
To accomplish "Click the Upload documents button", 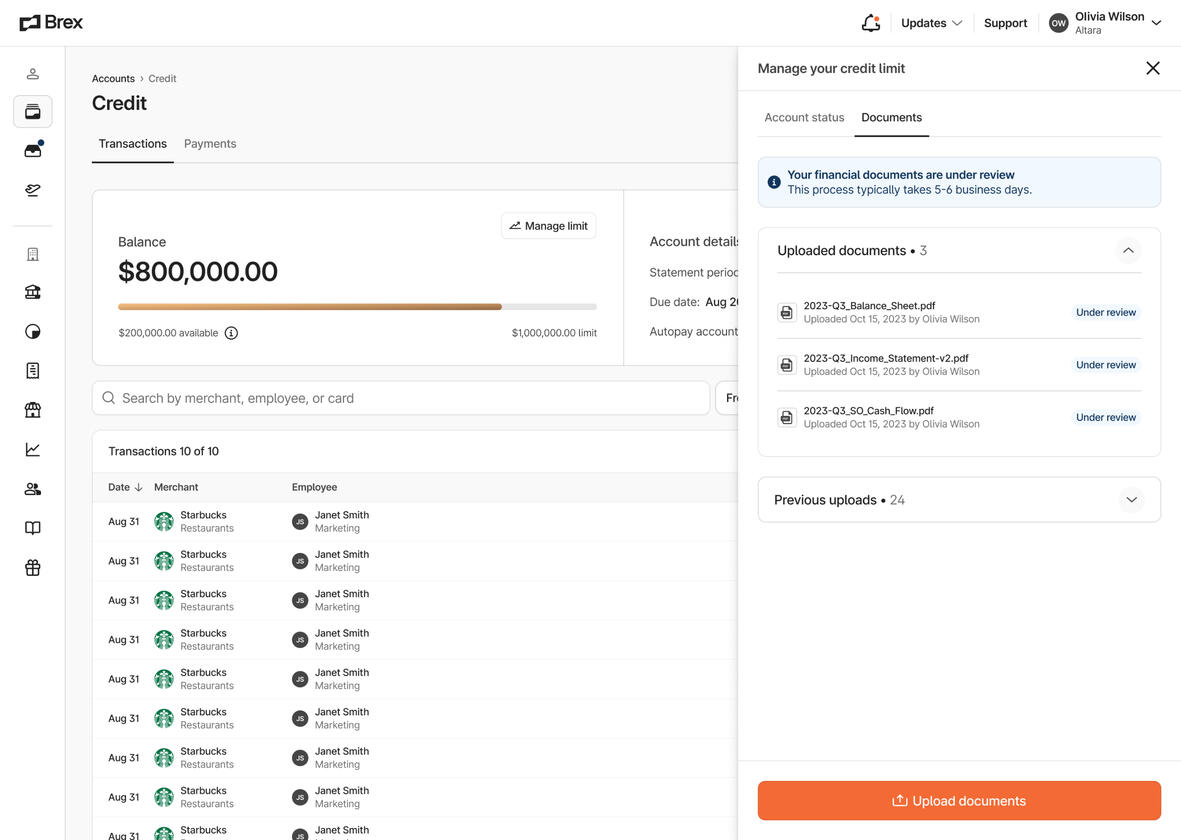I will tap(959, 801).
